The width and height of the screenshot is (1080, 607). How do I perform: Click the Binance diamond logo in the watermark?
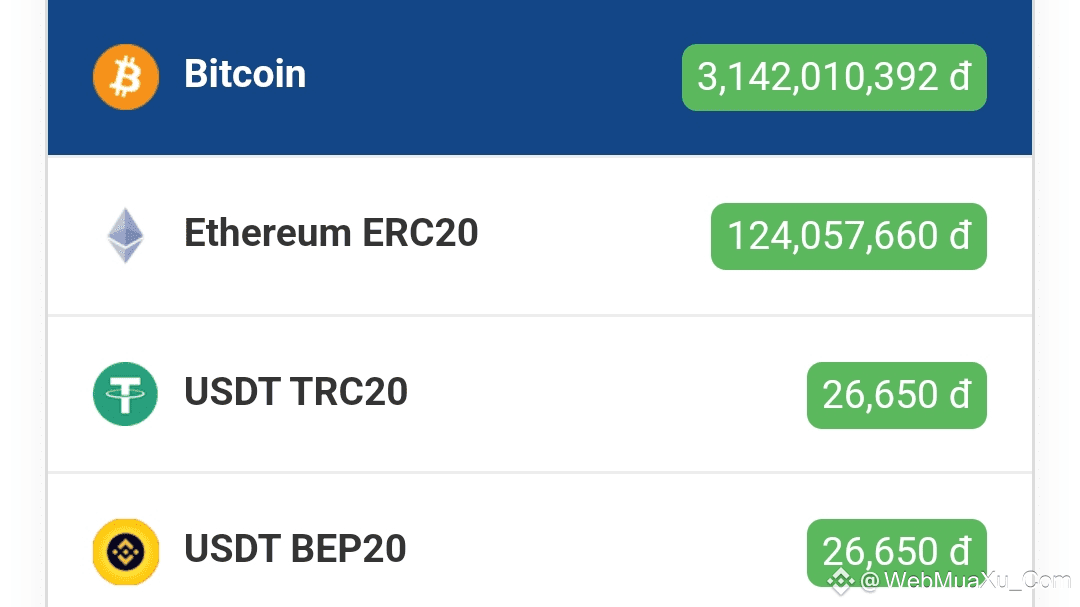(840, 581)
